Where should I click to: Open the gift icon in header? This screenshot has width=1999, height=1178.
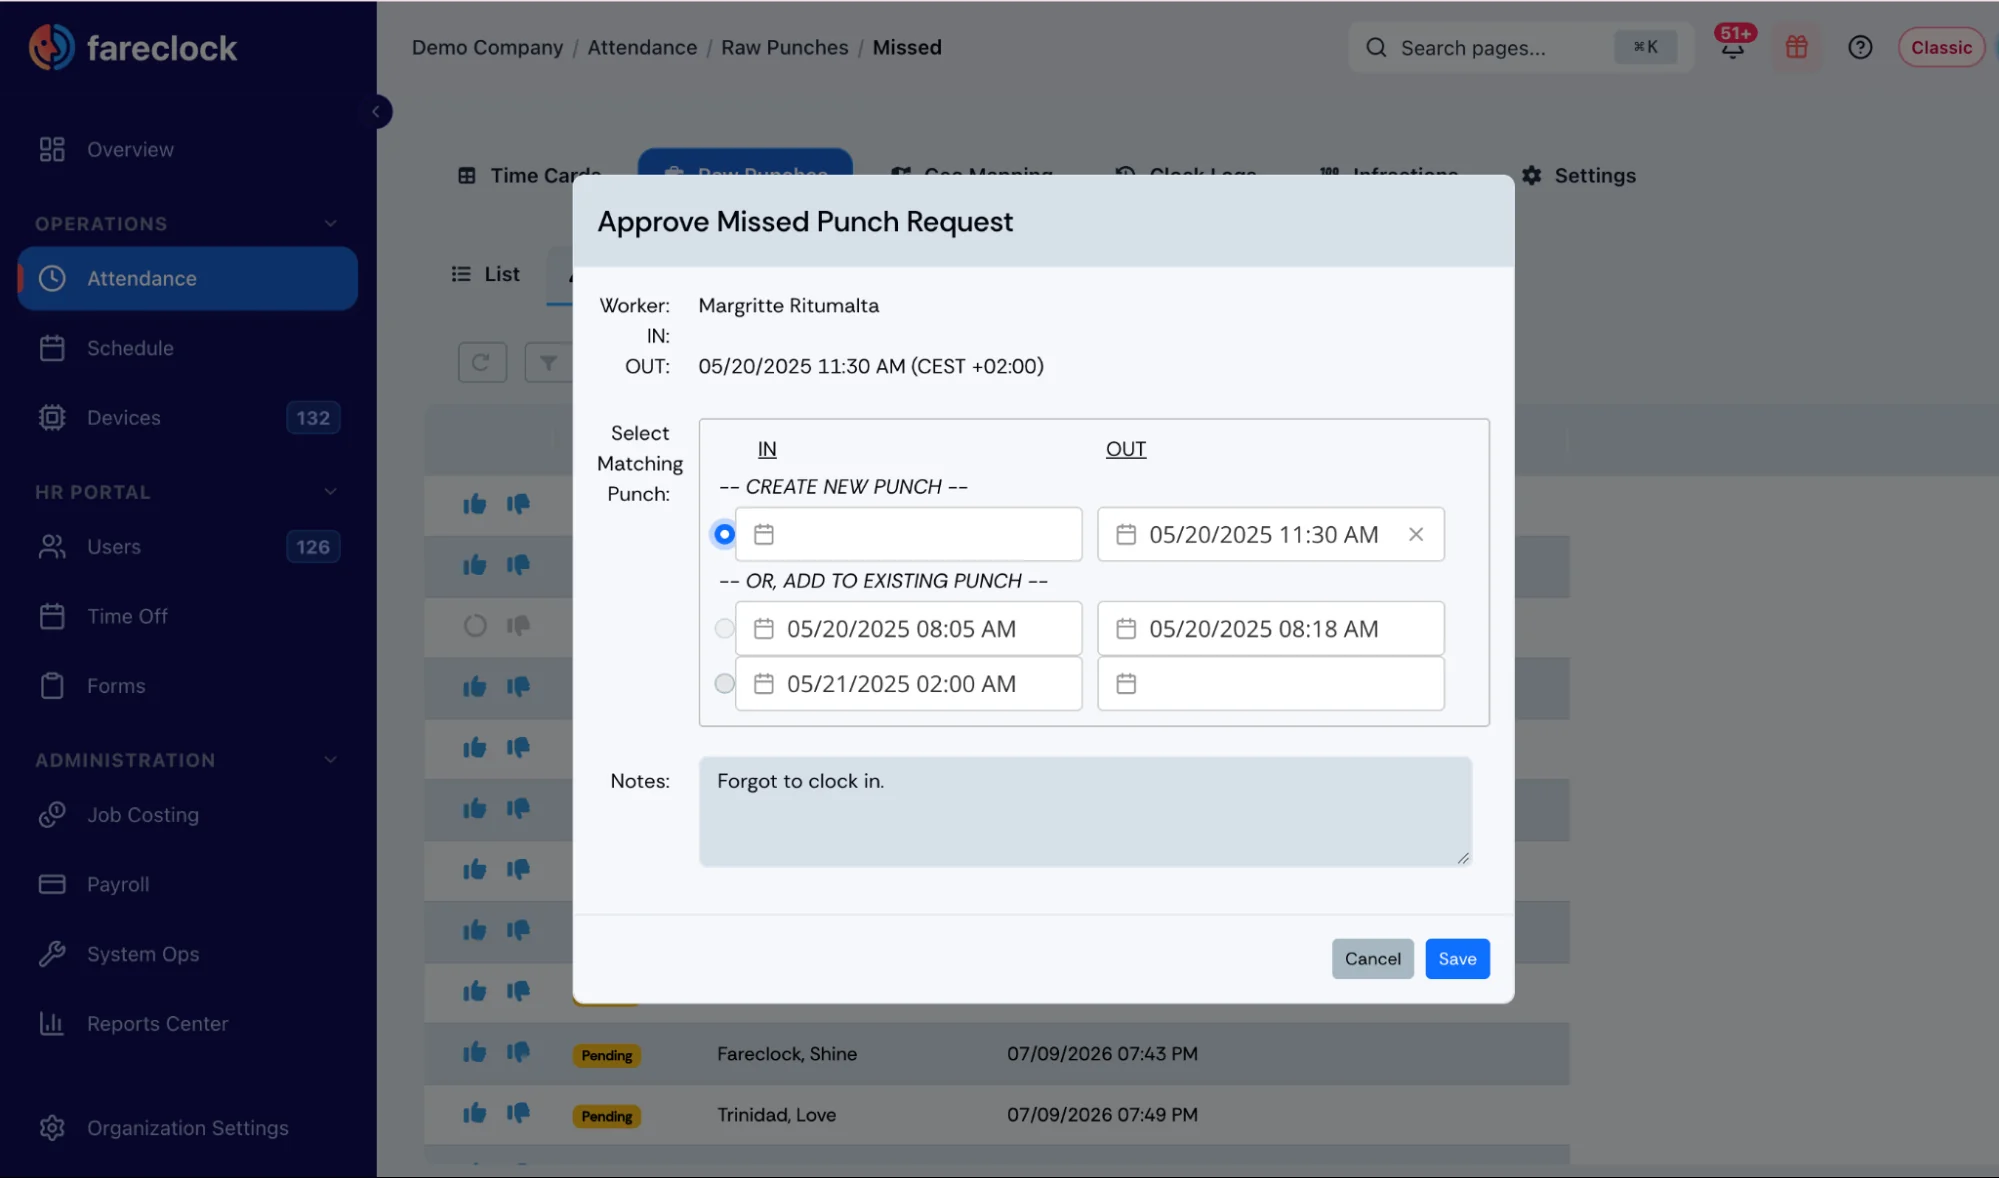[1796, 47]
